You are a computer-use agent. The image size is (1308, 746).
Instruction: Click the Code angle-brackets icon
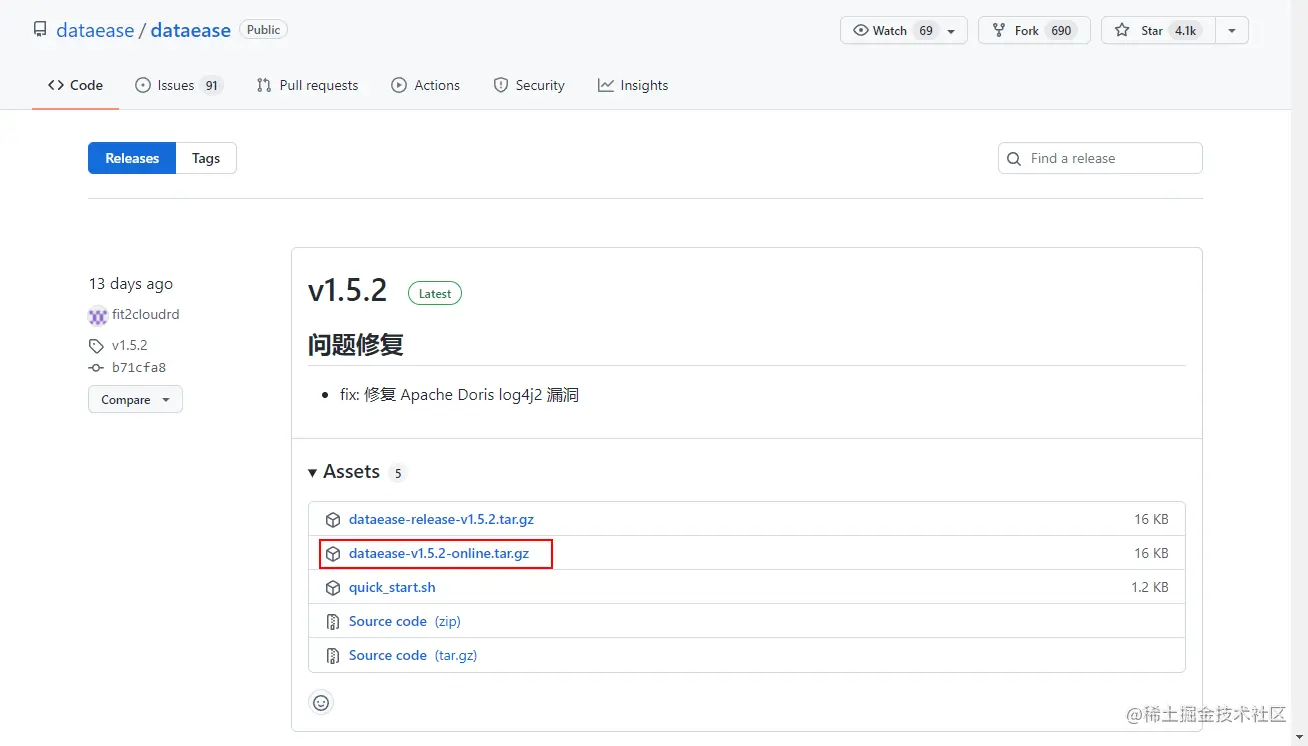(x=56, y=85)
